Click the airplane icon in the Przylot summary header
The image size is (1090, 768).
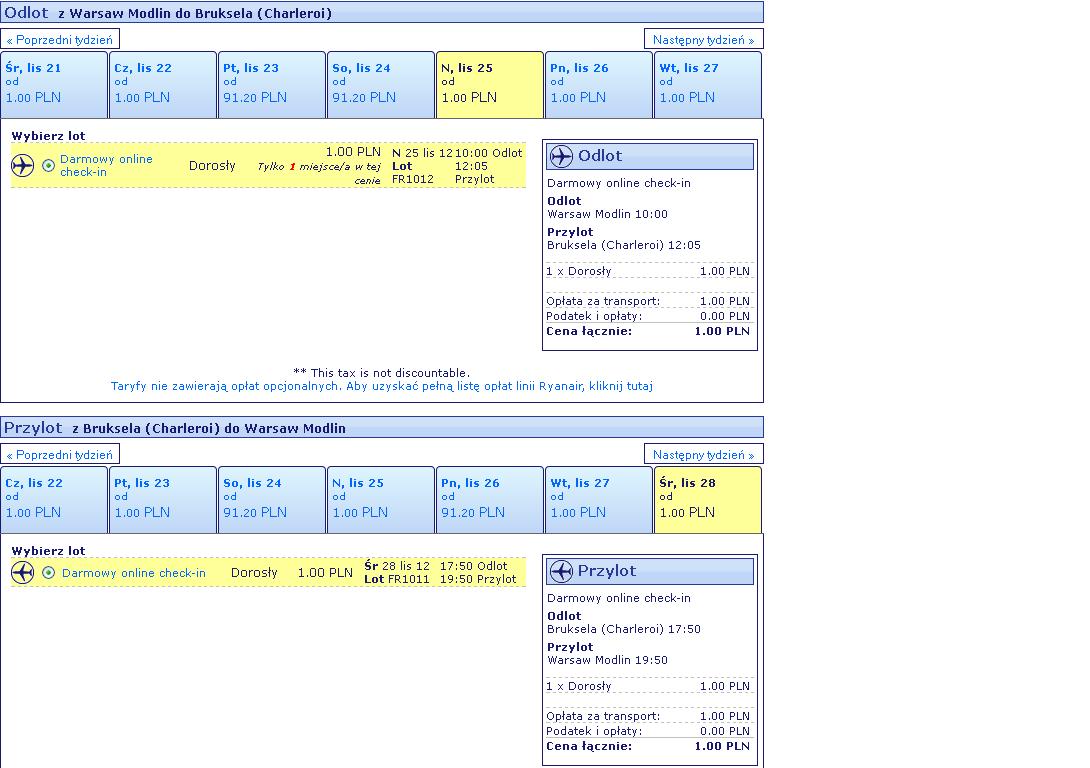coord(561,571)
